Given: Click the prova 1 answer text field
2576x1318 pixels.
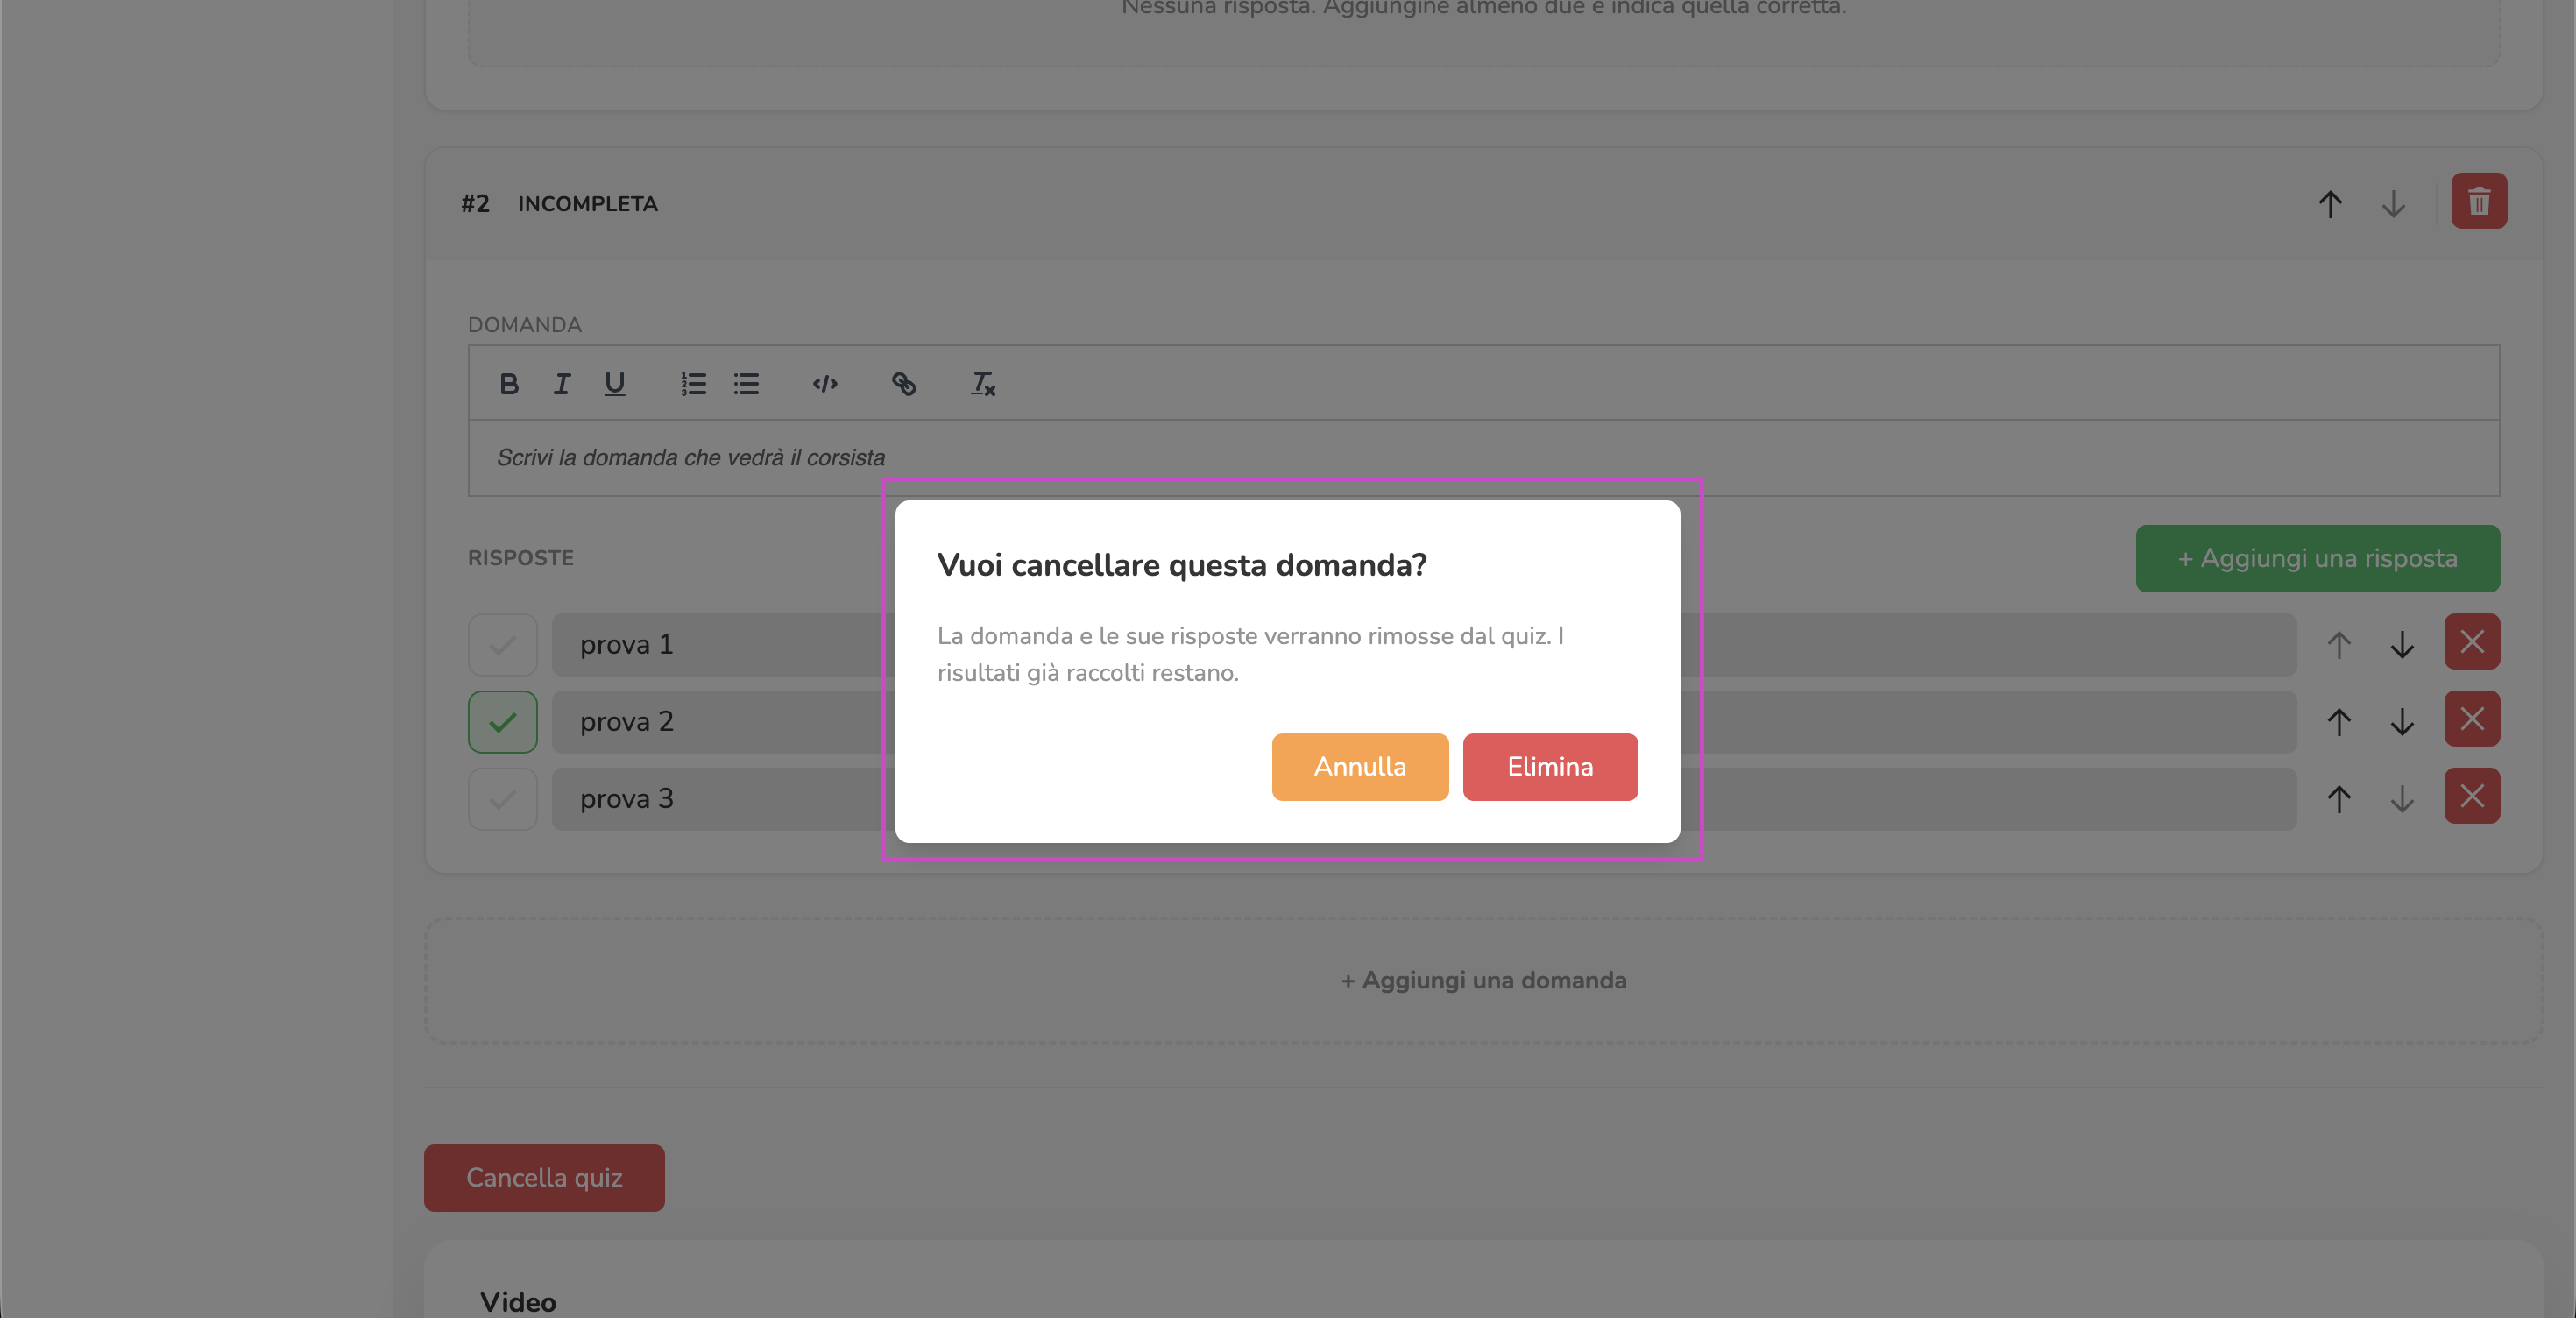Looking at the screenshot, I should pos(1424,645).
